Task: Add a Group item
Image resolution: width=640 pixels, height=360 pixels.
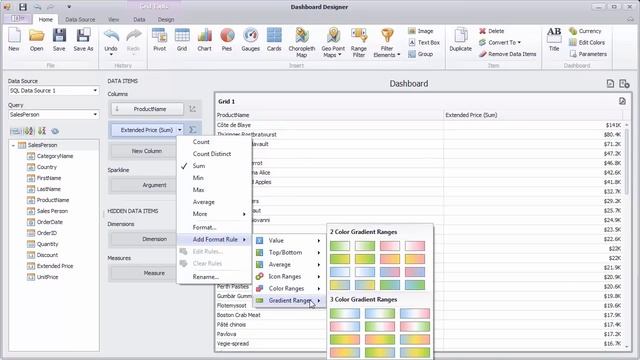Action: [420, 54]
